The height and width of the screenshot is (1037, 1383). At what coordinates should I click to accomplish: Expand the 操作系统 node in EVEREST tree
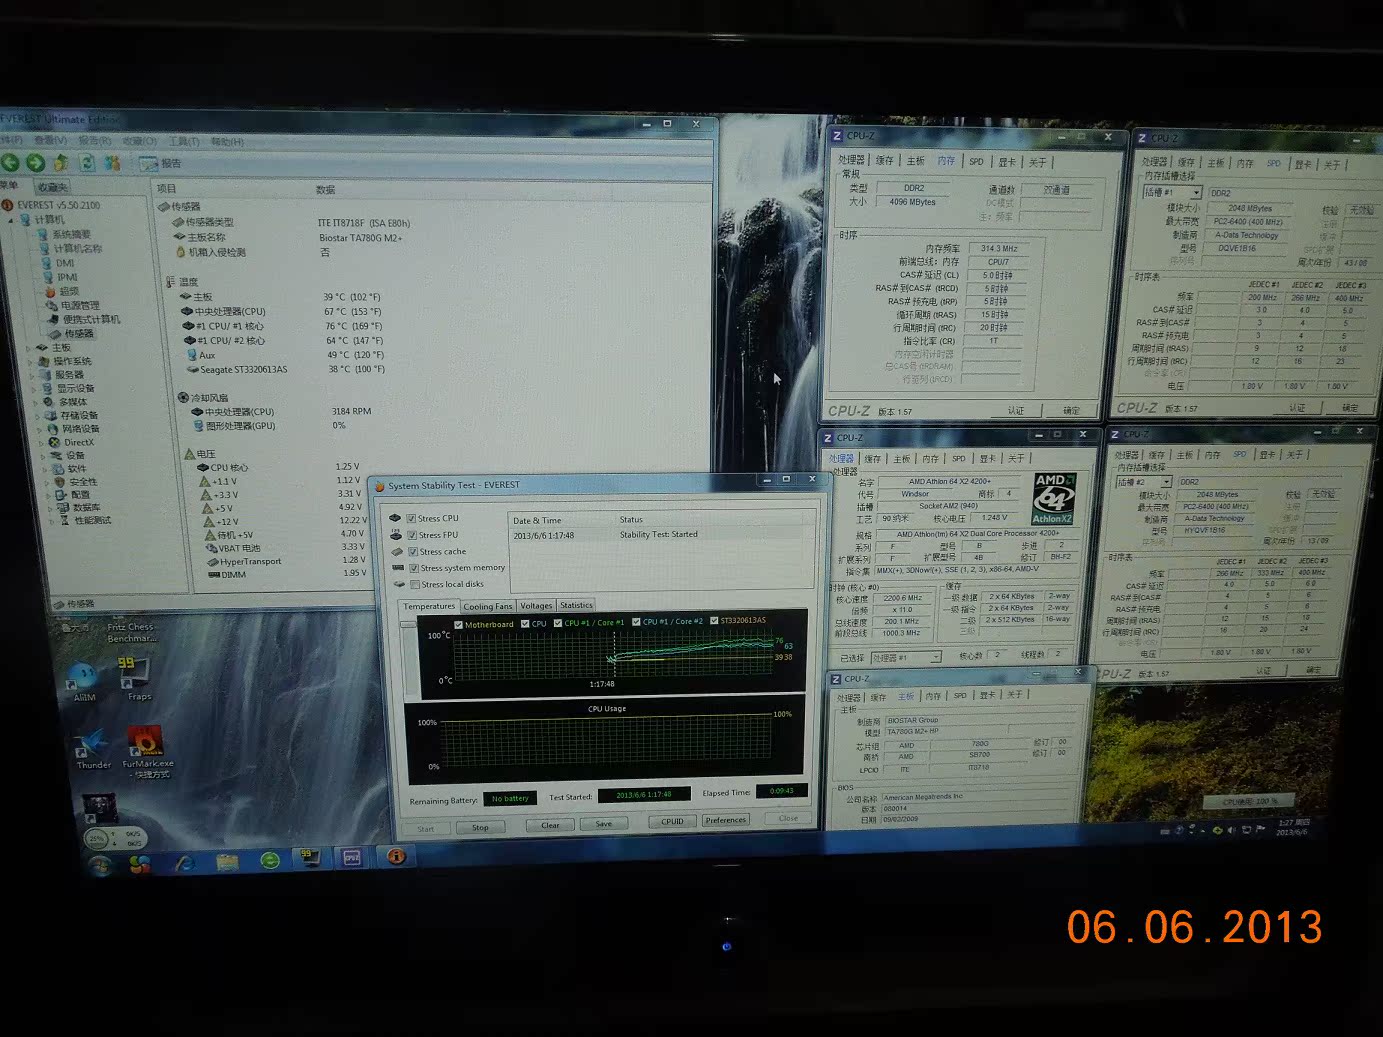(30, 361)
